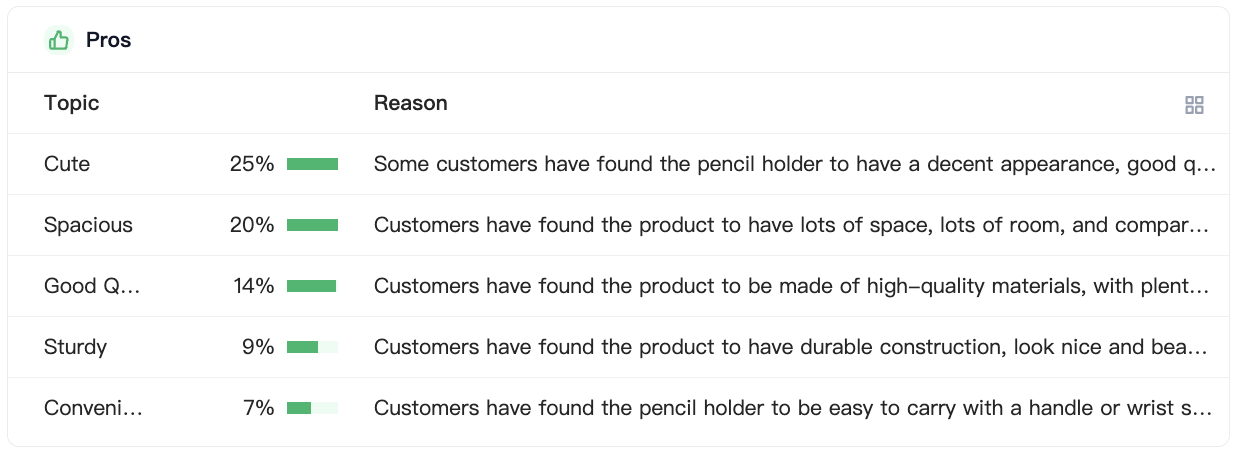Select the Spacious topic label
Image resolution: width=1242 pixels, height=454 pixels.
88,225
